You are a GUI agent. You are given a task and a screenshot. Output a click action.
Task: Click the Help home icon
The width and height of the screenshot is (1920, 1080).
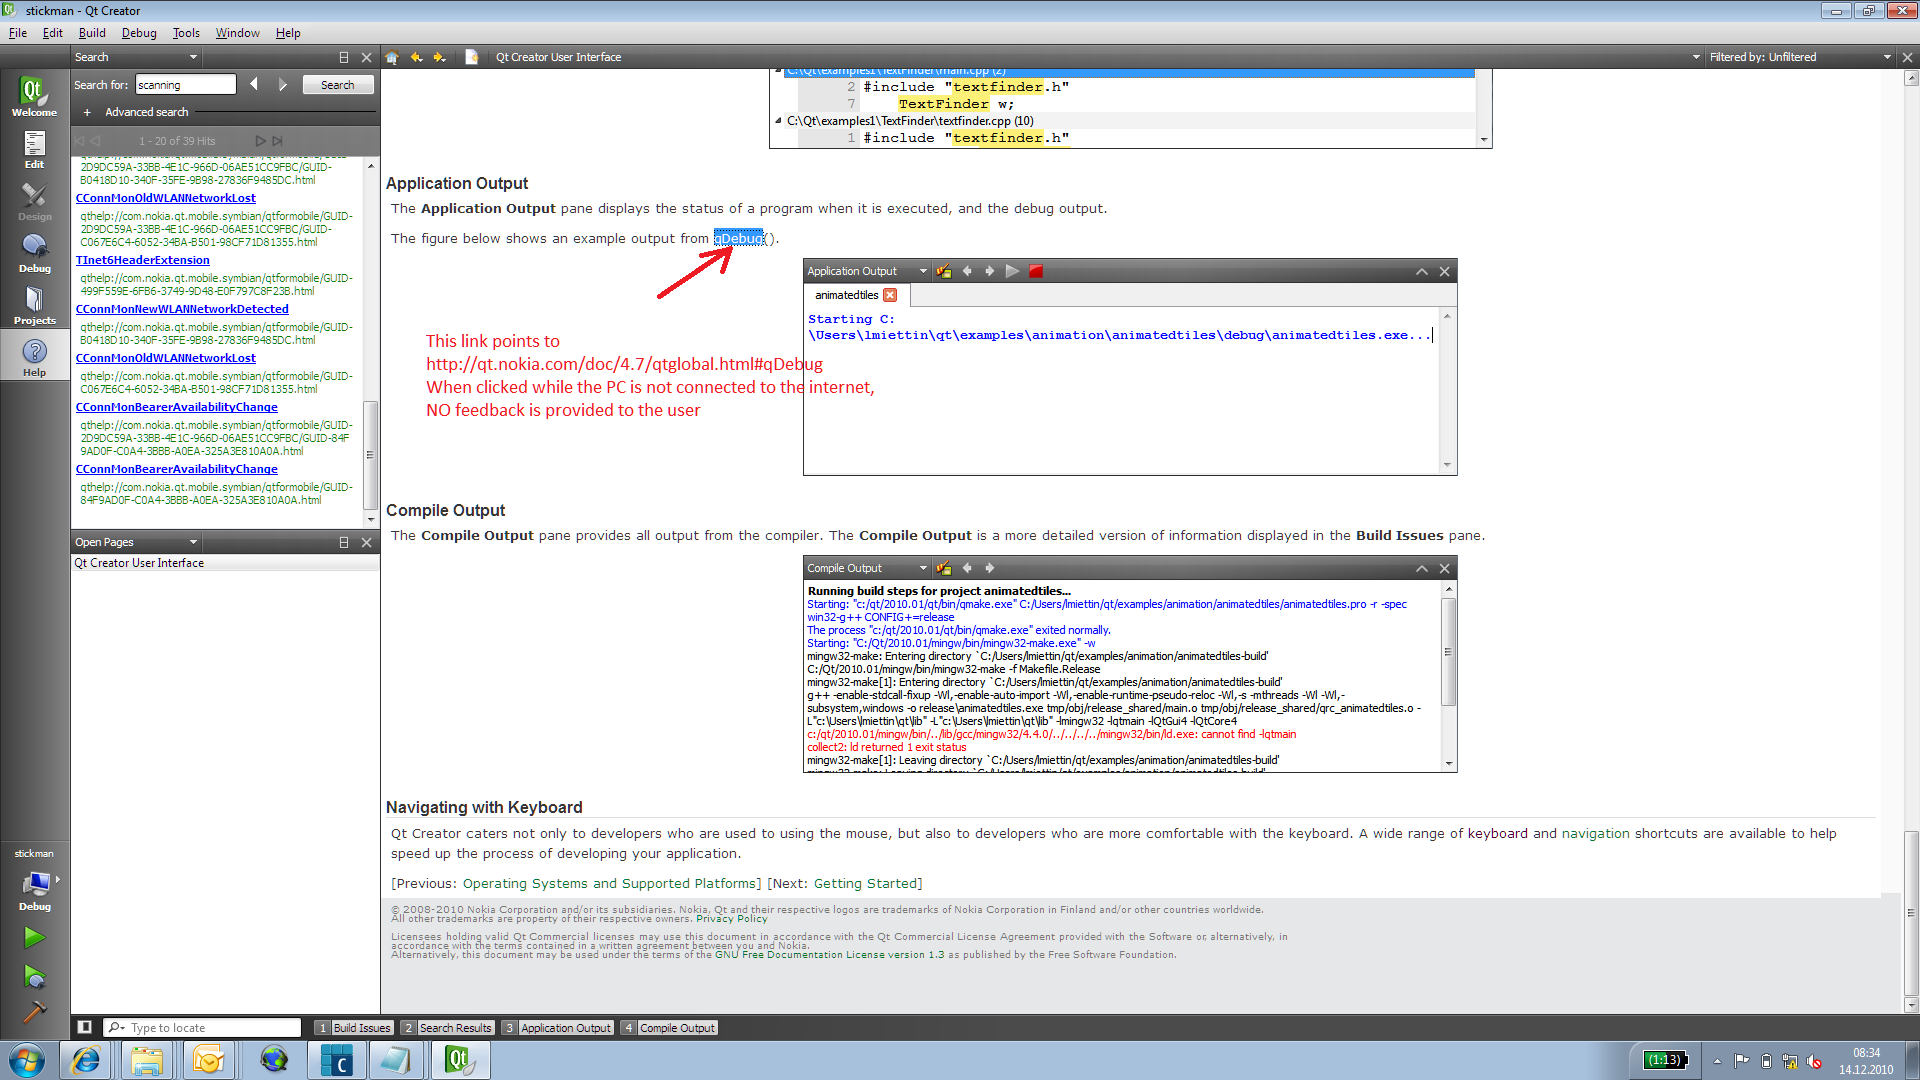point(392,57)
